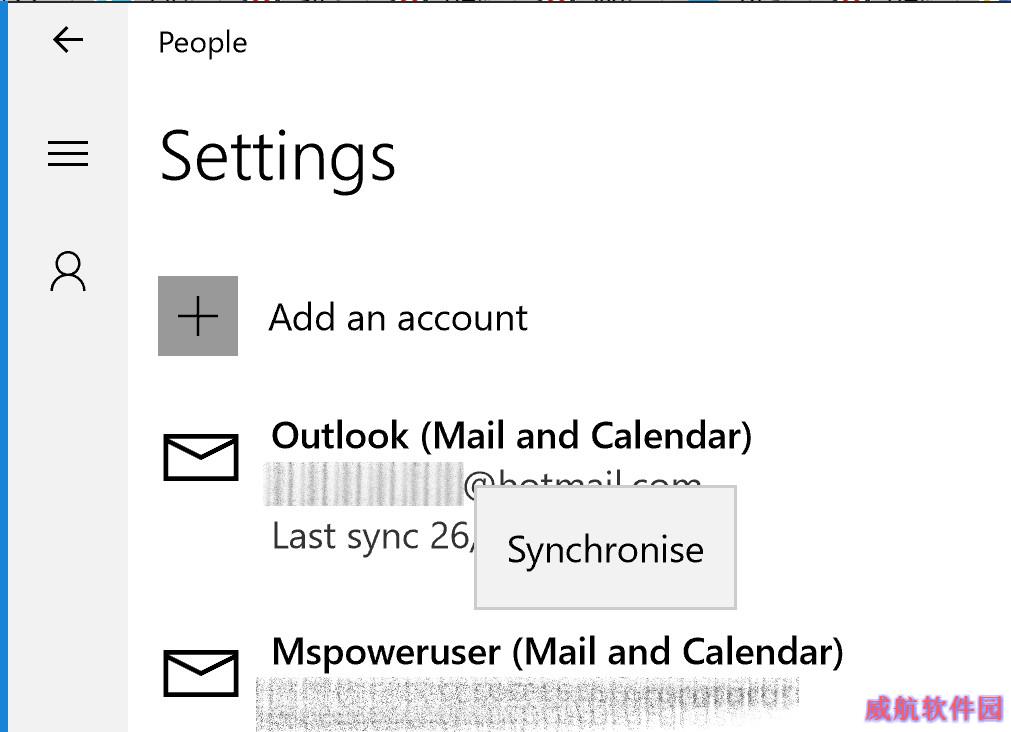The width and height of the screenshot is (1011, 732).
Task: Choose Synchronise from the context menu
Action: (605, 548)
